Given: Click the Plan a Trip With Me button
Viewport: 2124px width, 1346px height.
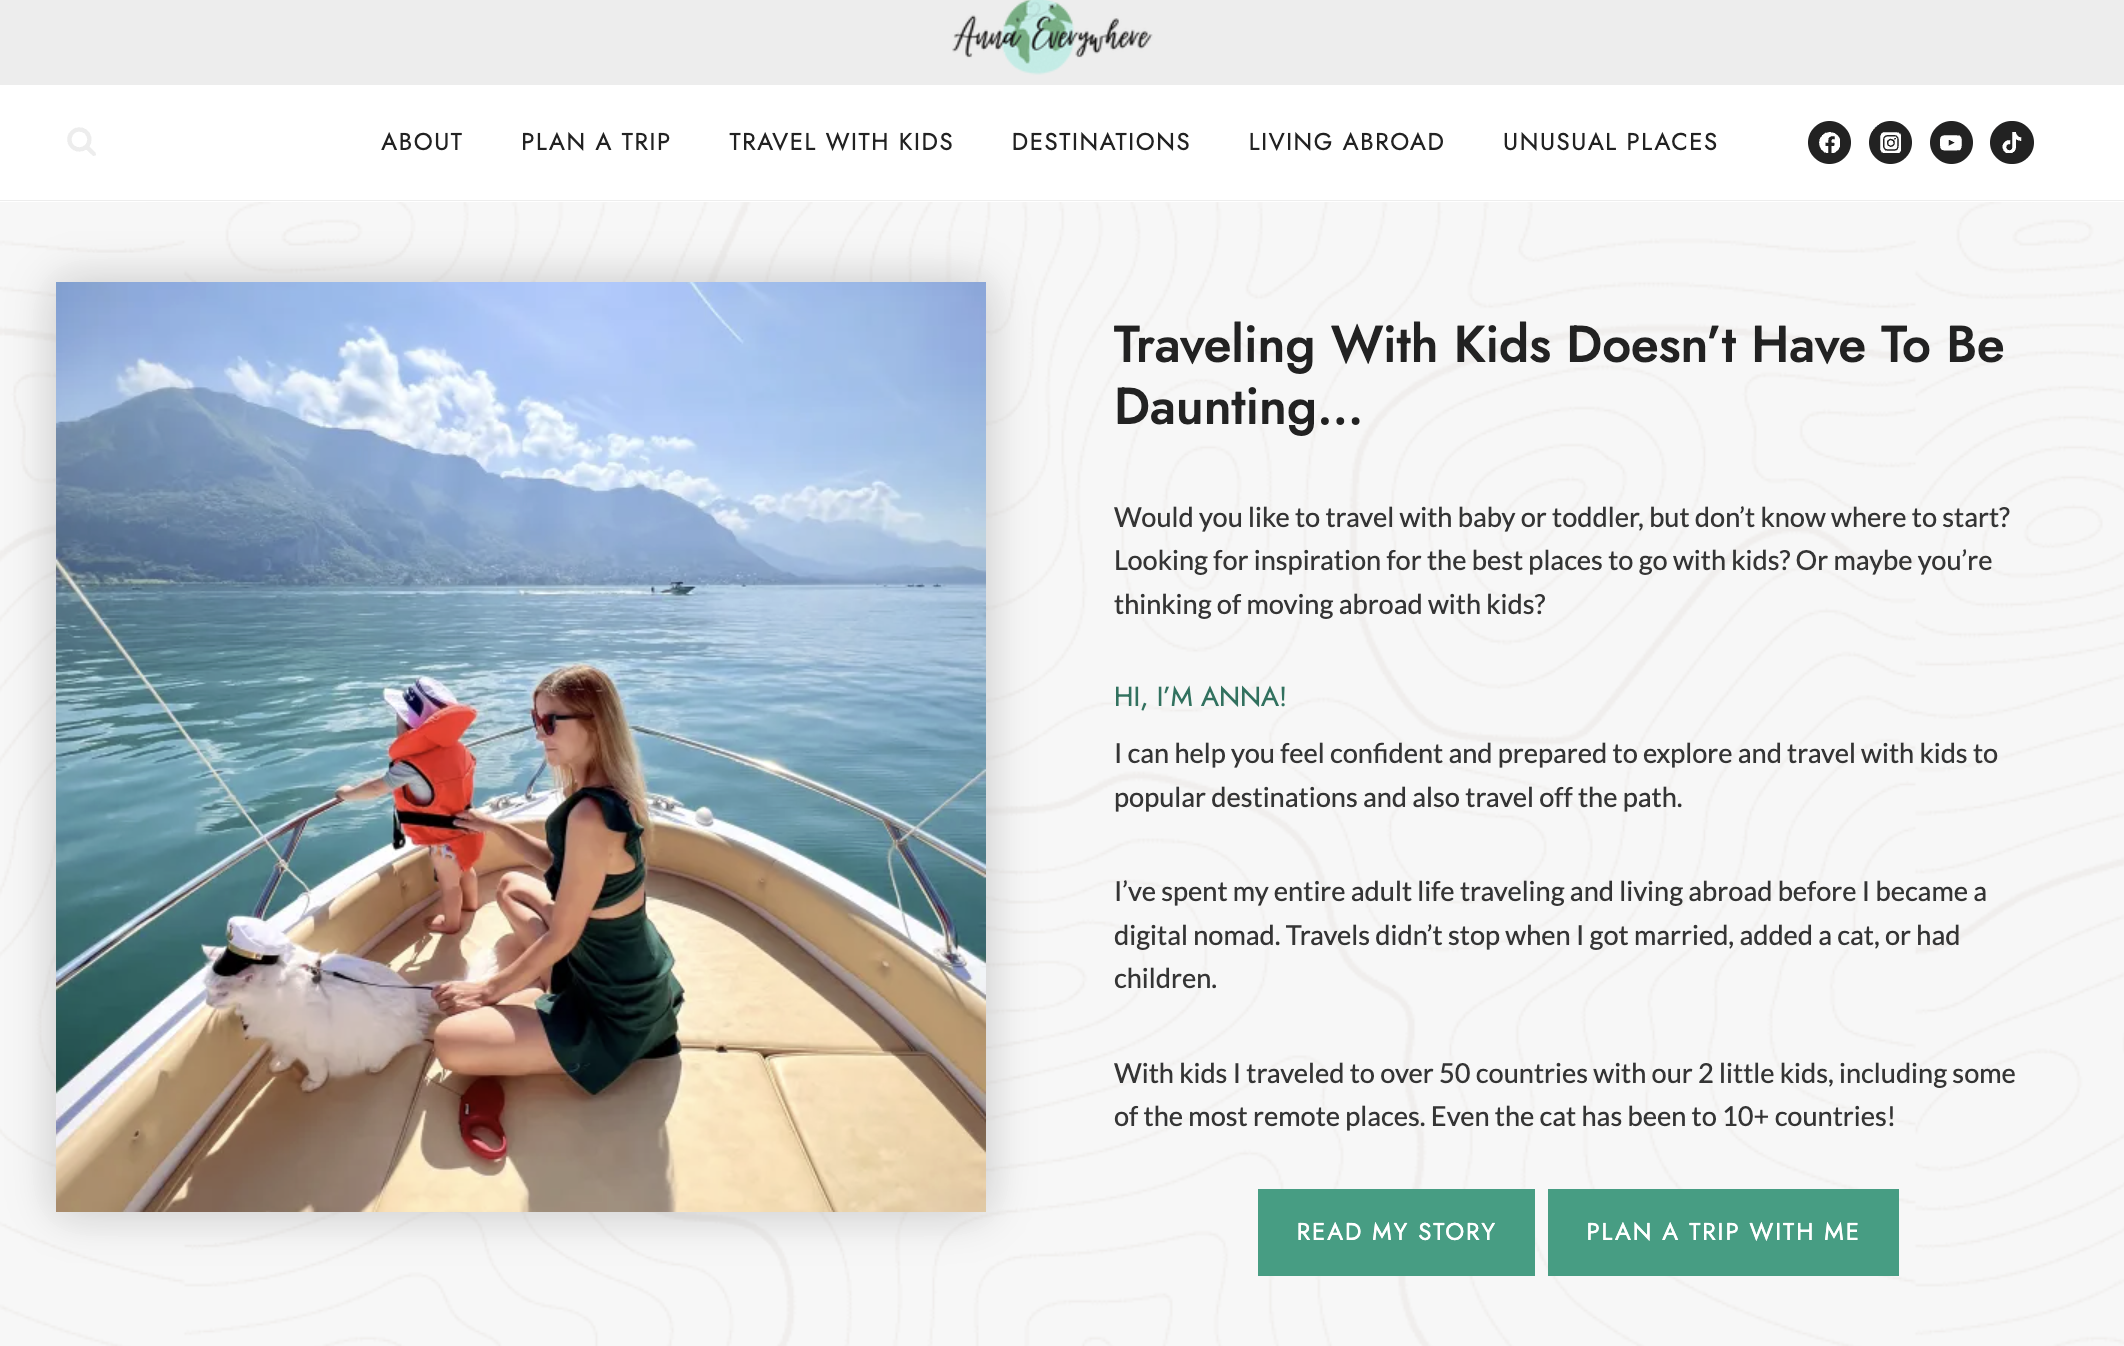Looking at the screenshot, I should (x=1723, y=1232).
